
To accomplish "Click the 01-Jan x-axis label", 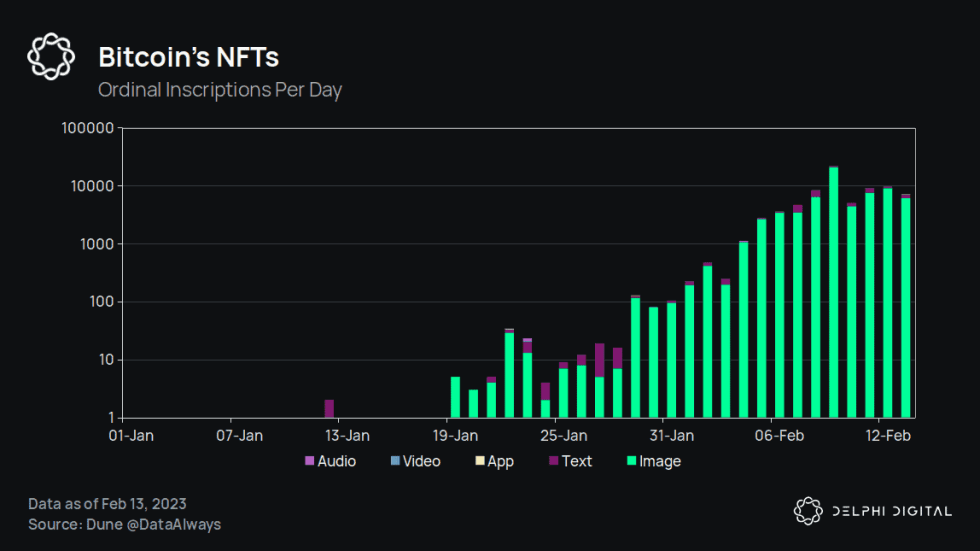I will (x=131, y=436).
